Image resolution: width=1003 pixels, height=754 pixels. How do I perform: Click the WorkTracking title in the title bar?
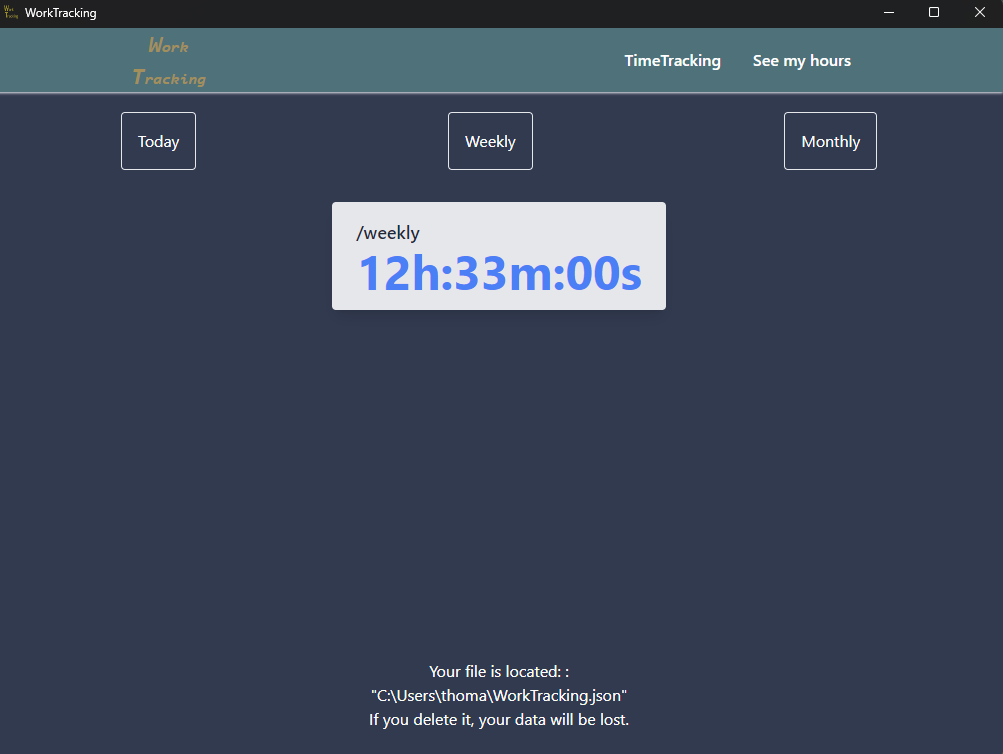point(63,13)
